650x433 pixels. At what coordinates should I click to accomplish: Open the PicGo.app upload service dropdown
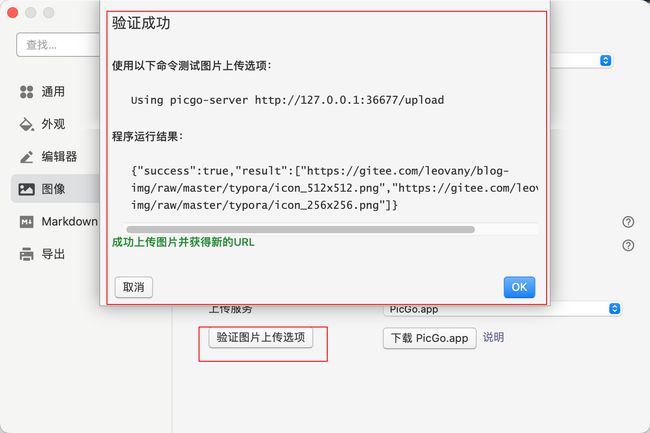(x=502, y=309)
